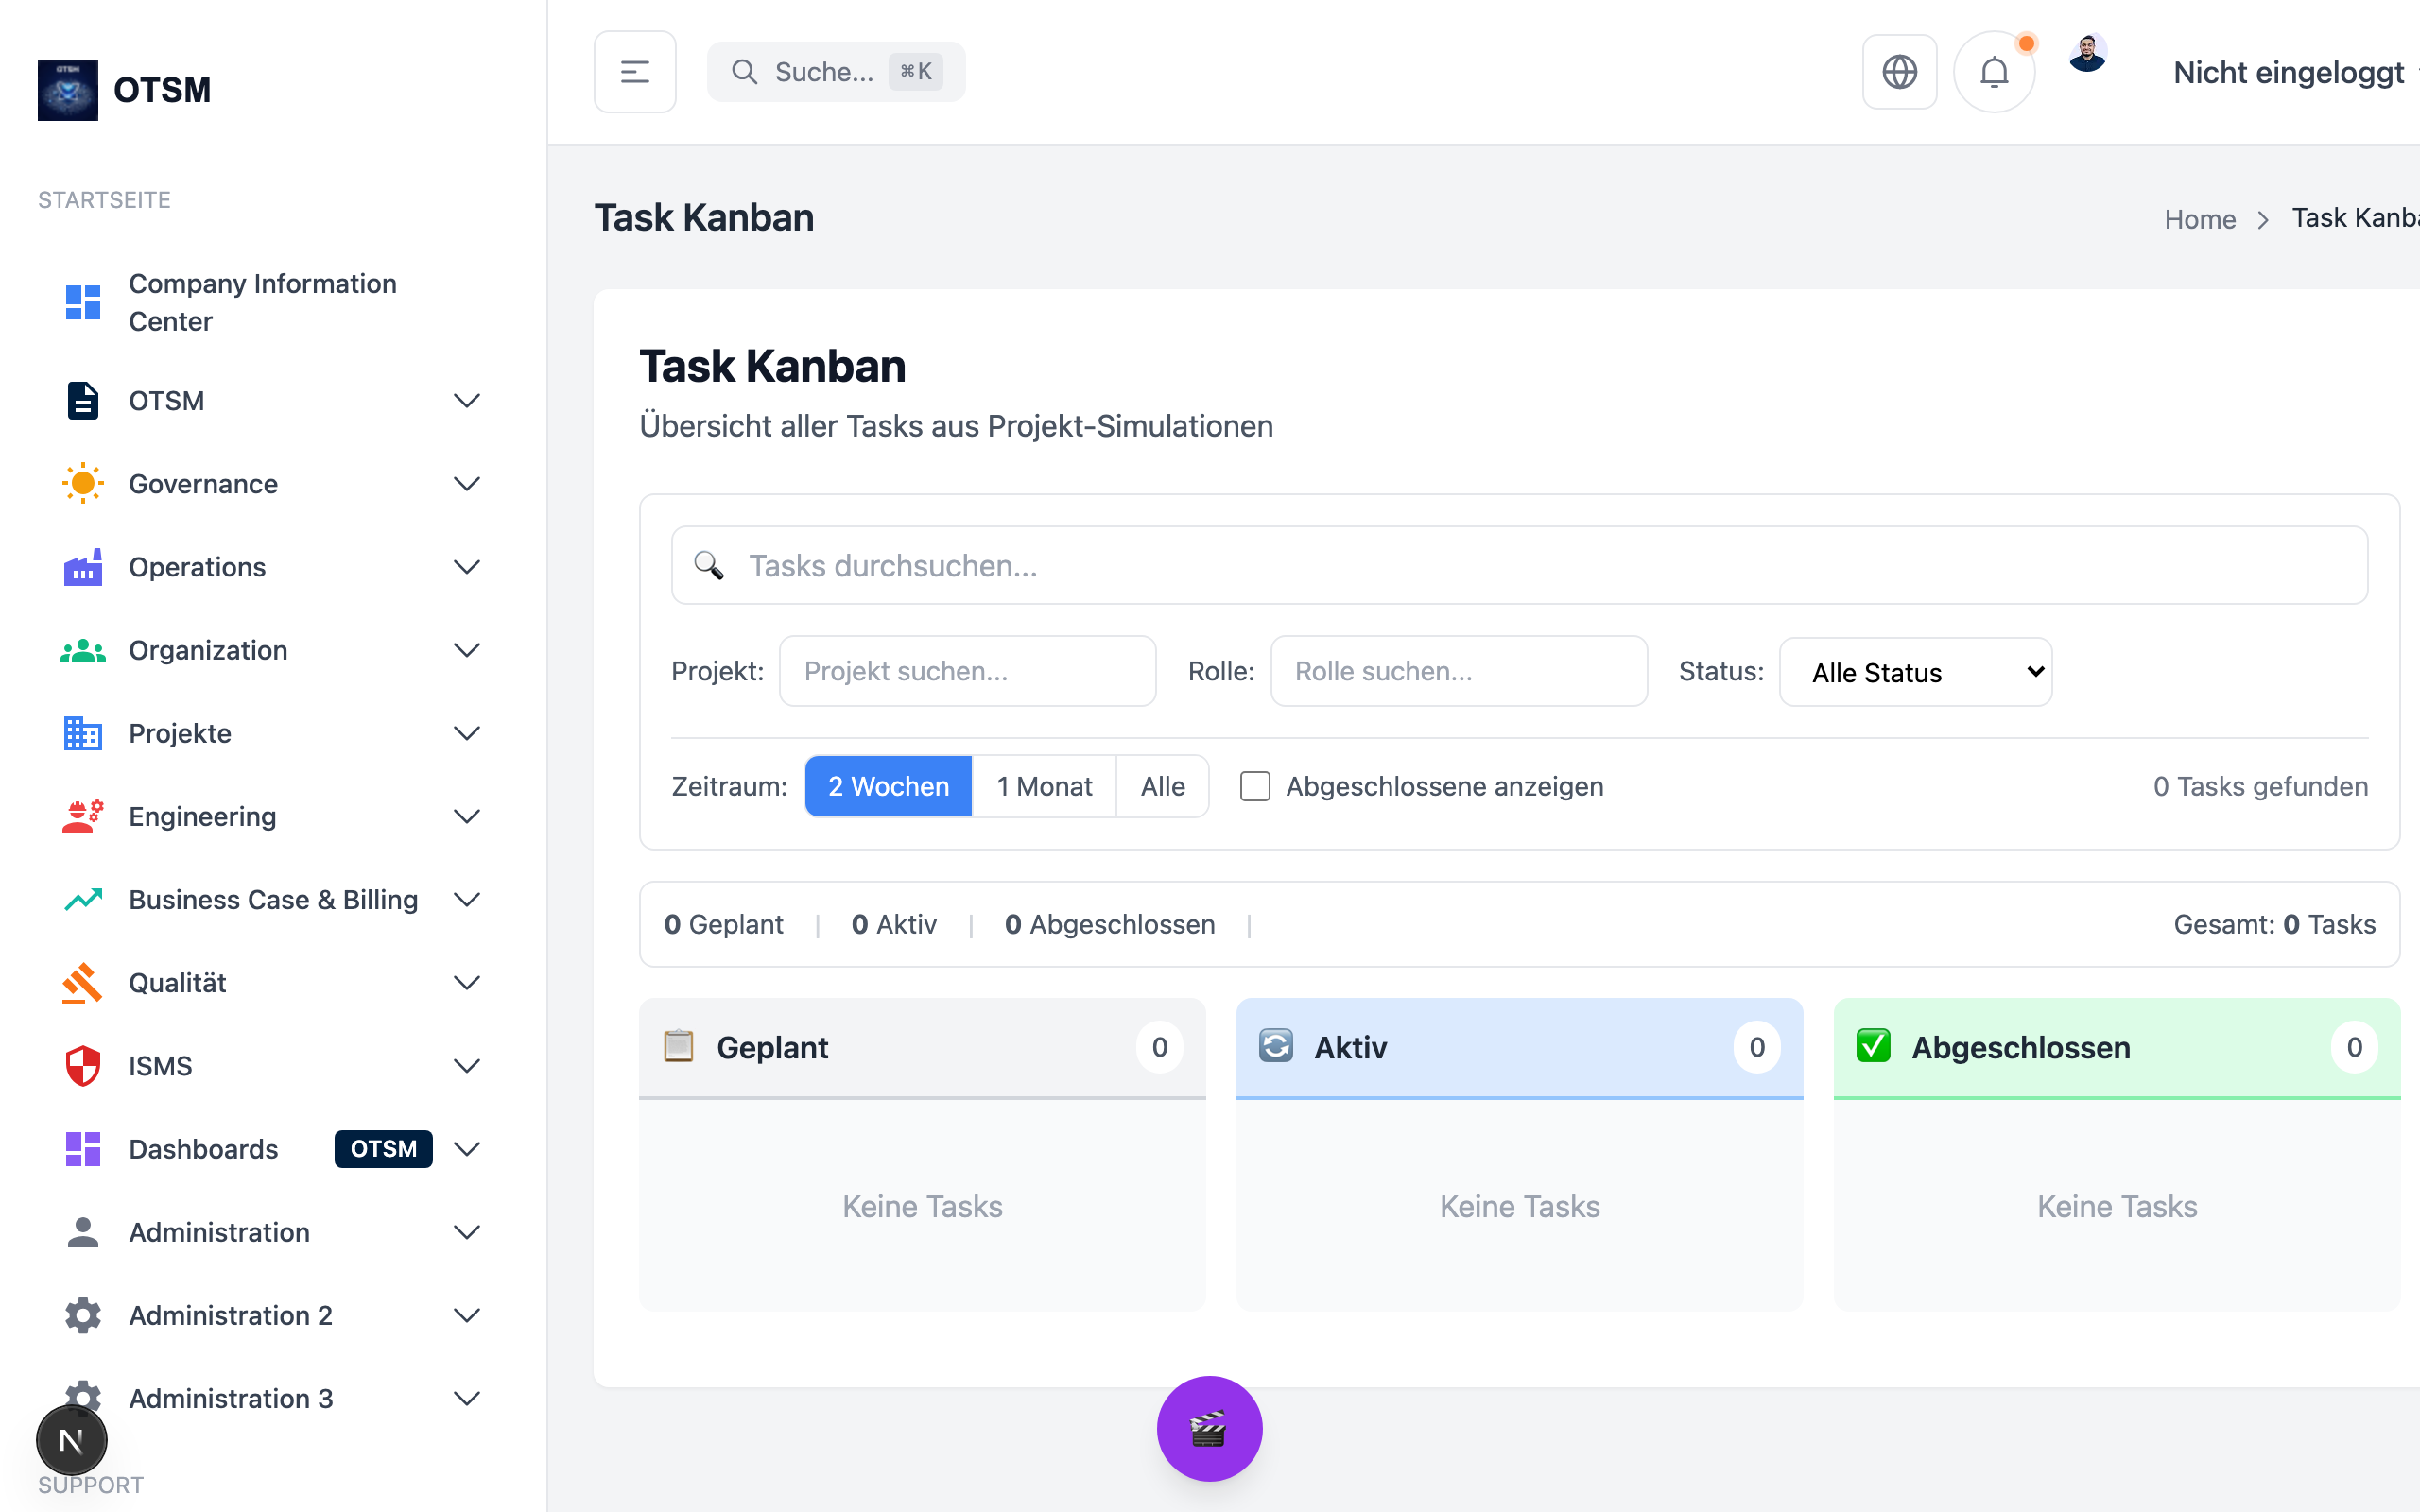Expand the Governance menu chevron
2420x1512 pixels.
pyautogui.click(x=467, y=484)
